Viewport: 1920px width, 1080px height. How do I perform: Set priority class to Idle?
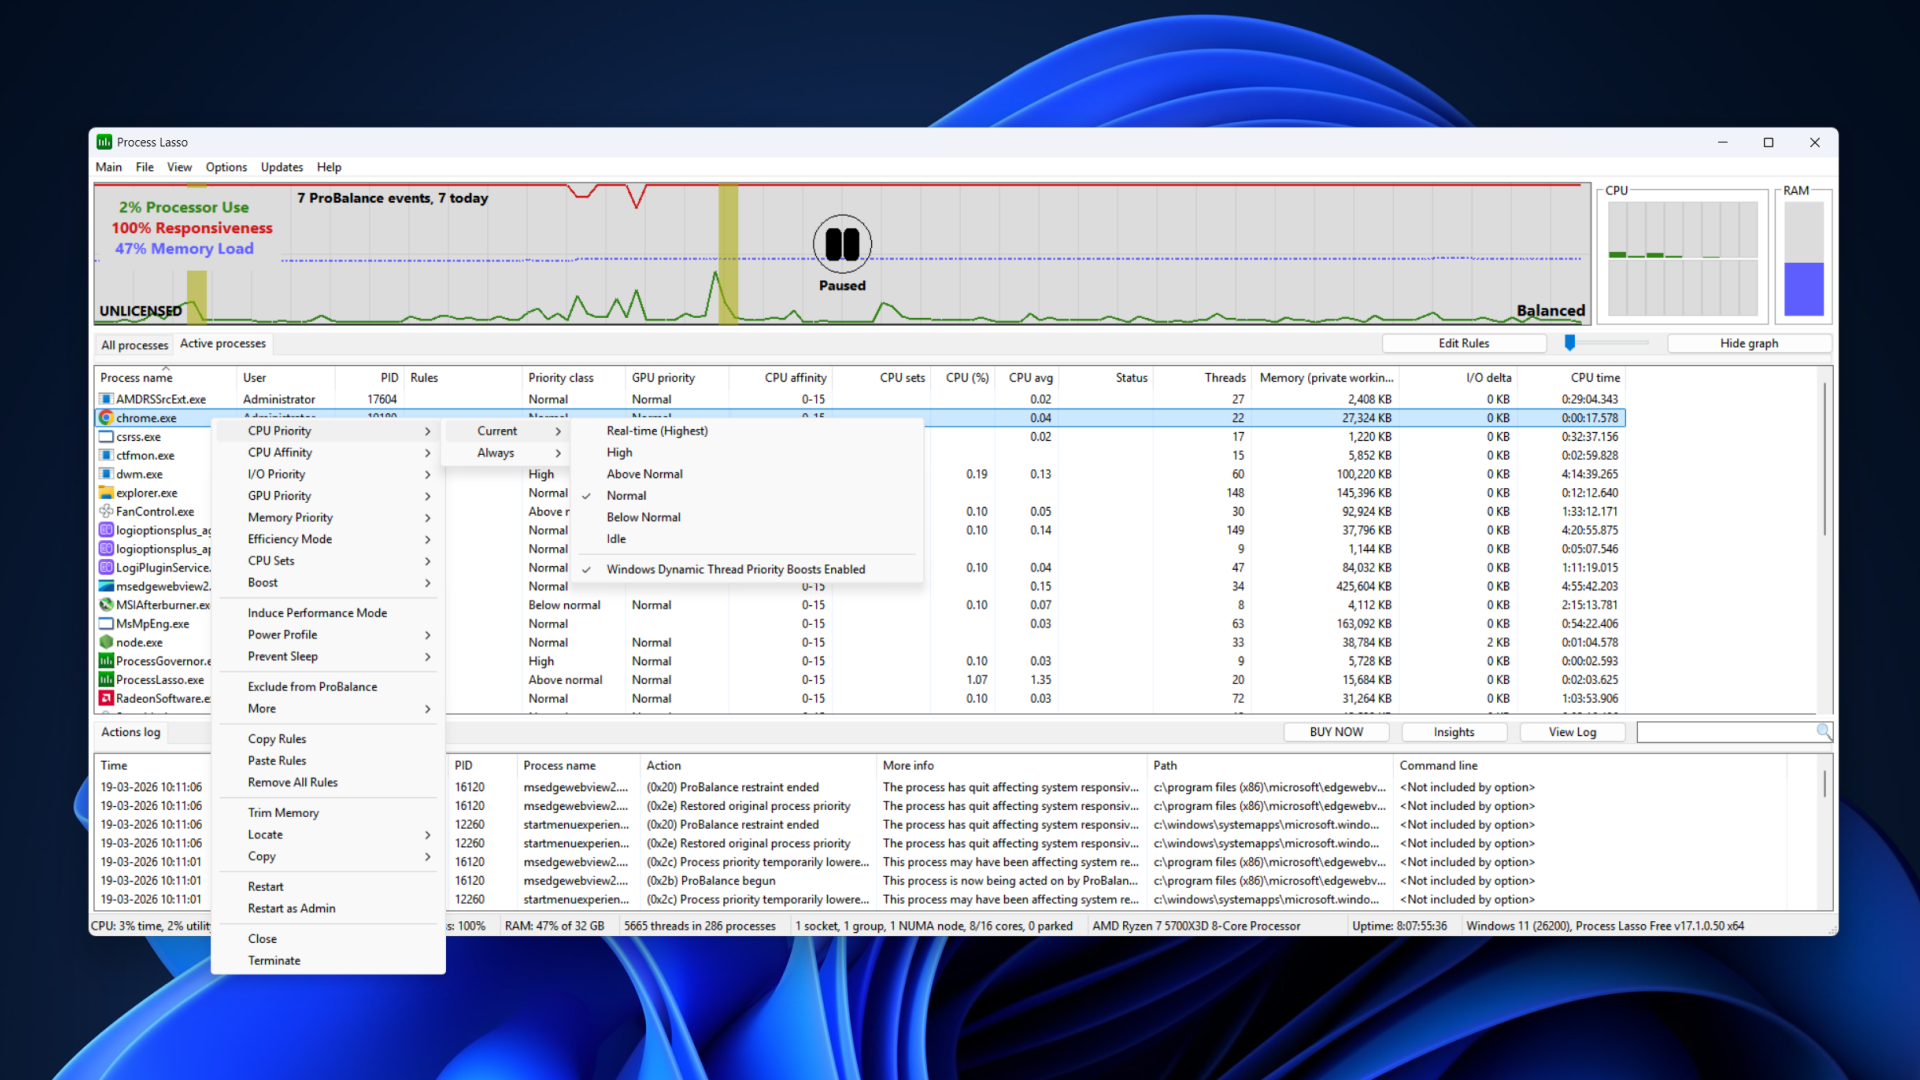746,539
